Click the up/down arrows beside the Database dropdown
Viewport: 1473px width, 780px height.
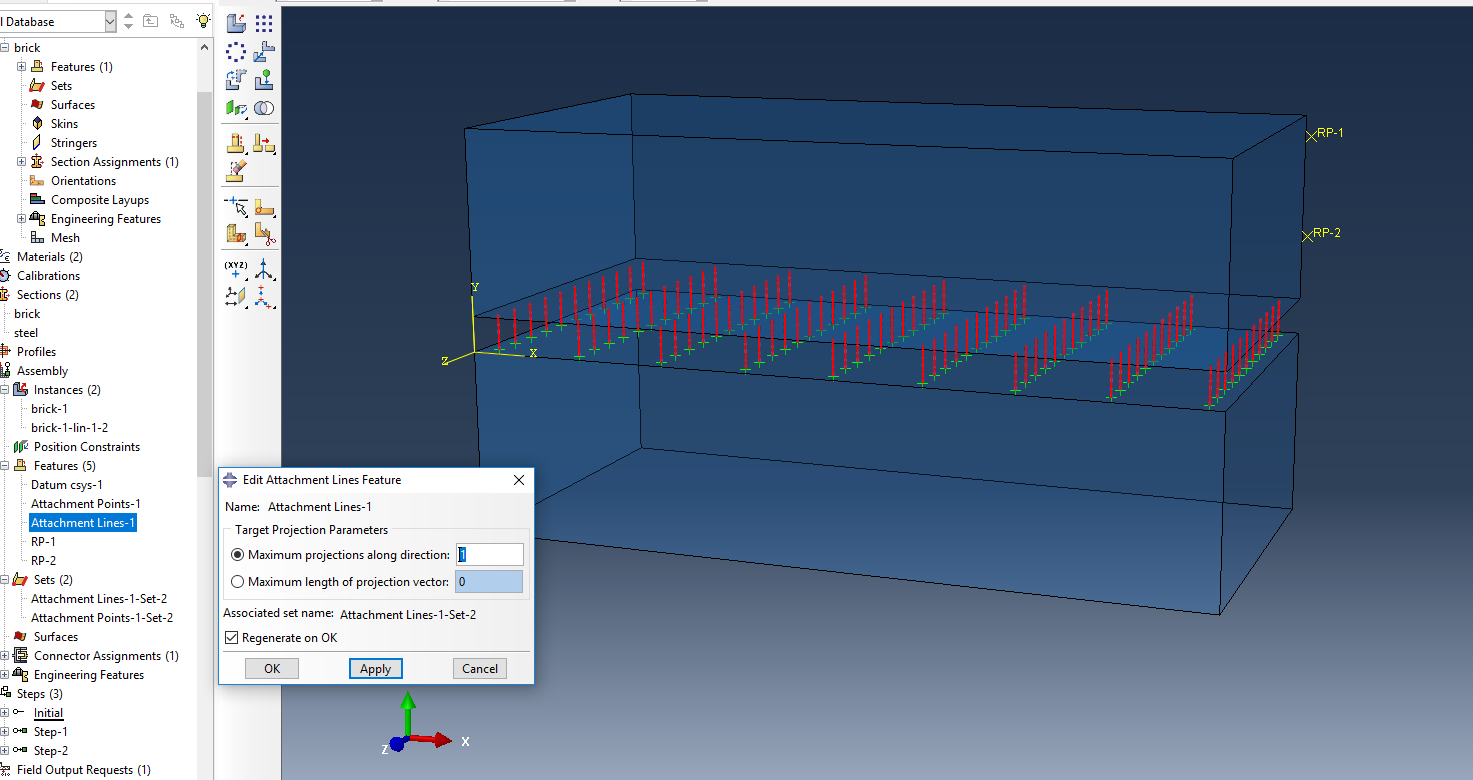point(128,21)
